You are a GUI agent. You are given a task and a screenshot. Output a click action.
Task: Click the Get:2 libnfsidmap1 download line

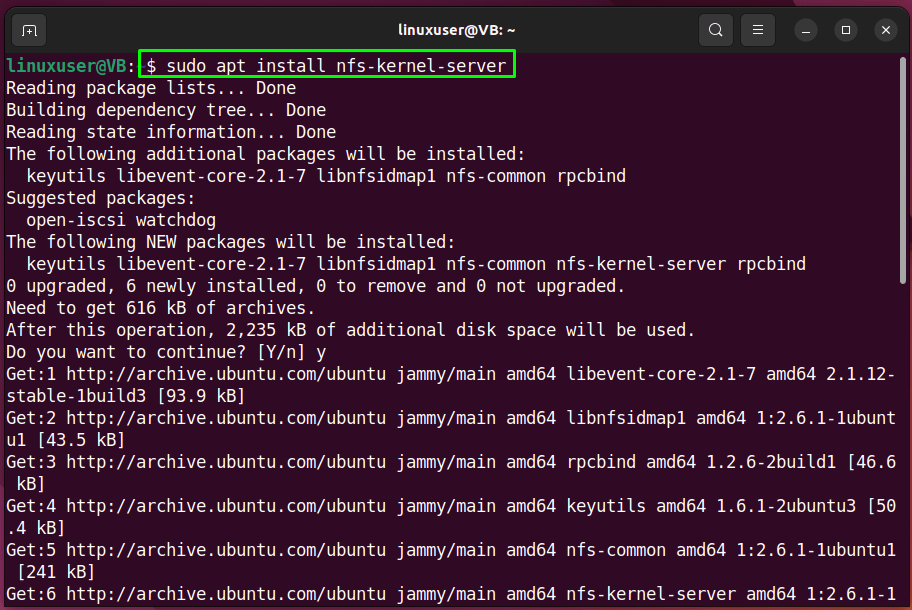click(451, 418)
